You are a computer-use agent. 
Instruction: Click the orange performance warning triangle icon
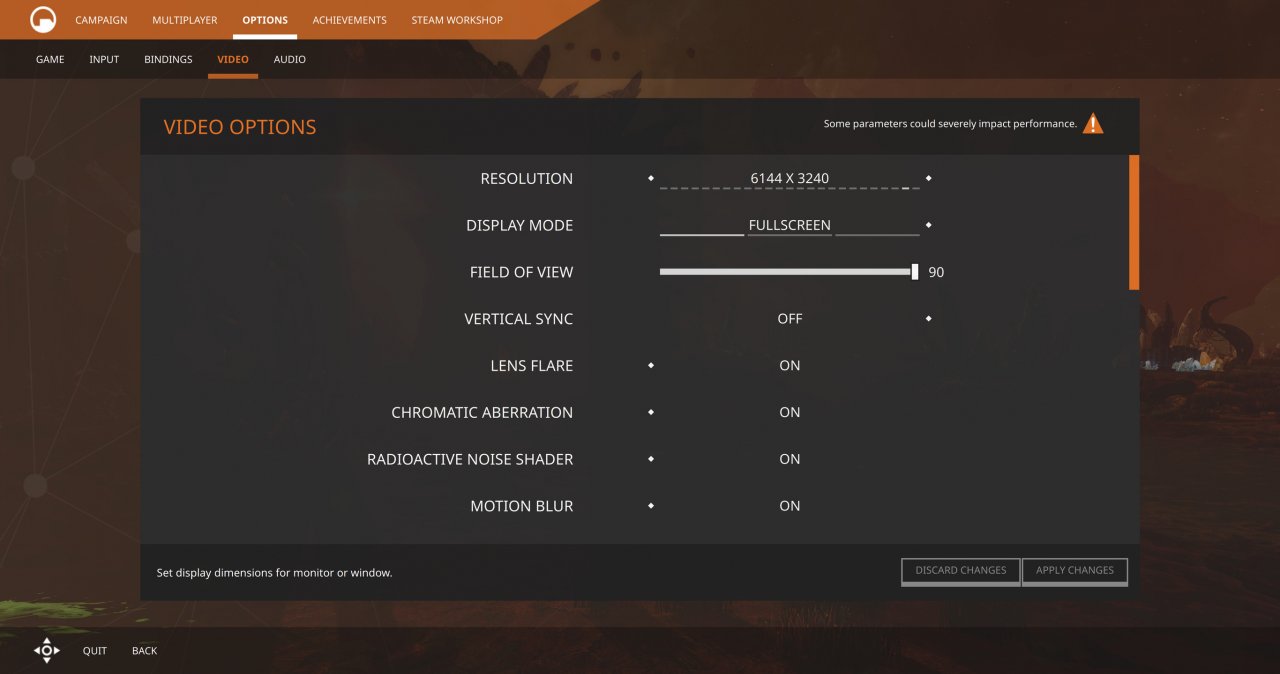(x=1093, y=124)
